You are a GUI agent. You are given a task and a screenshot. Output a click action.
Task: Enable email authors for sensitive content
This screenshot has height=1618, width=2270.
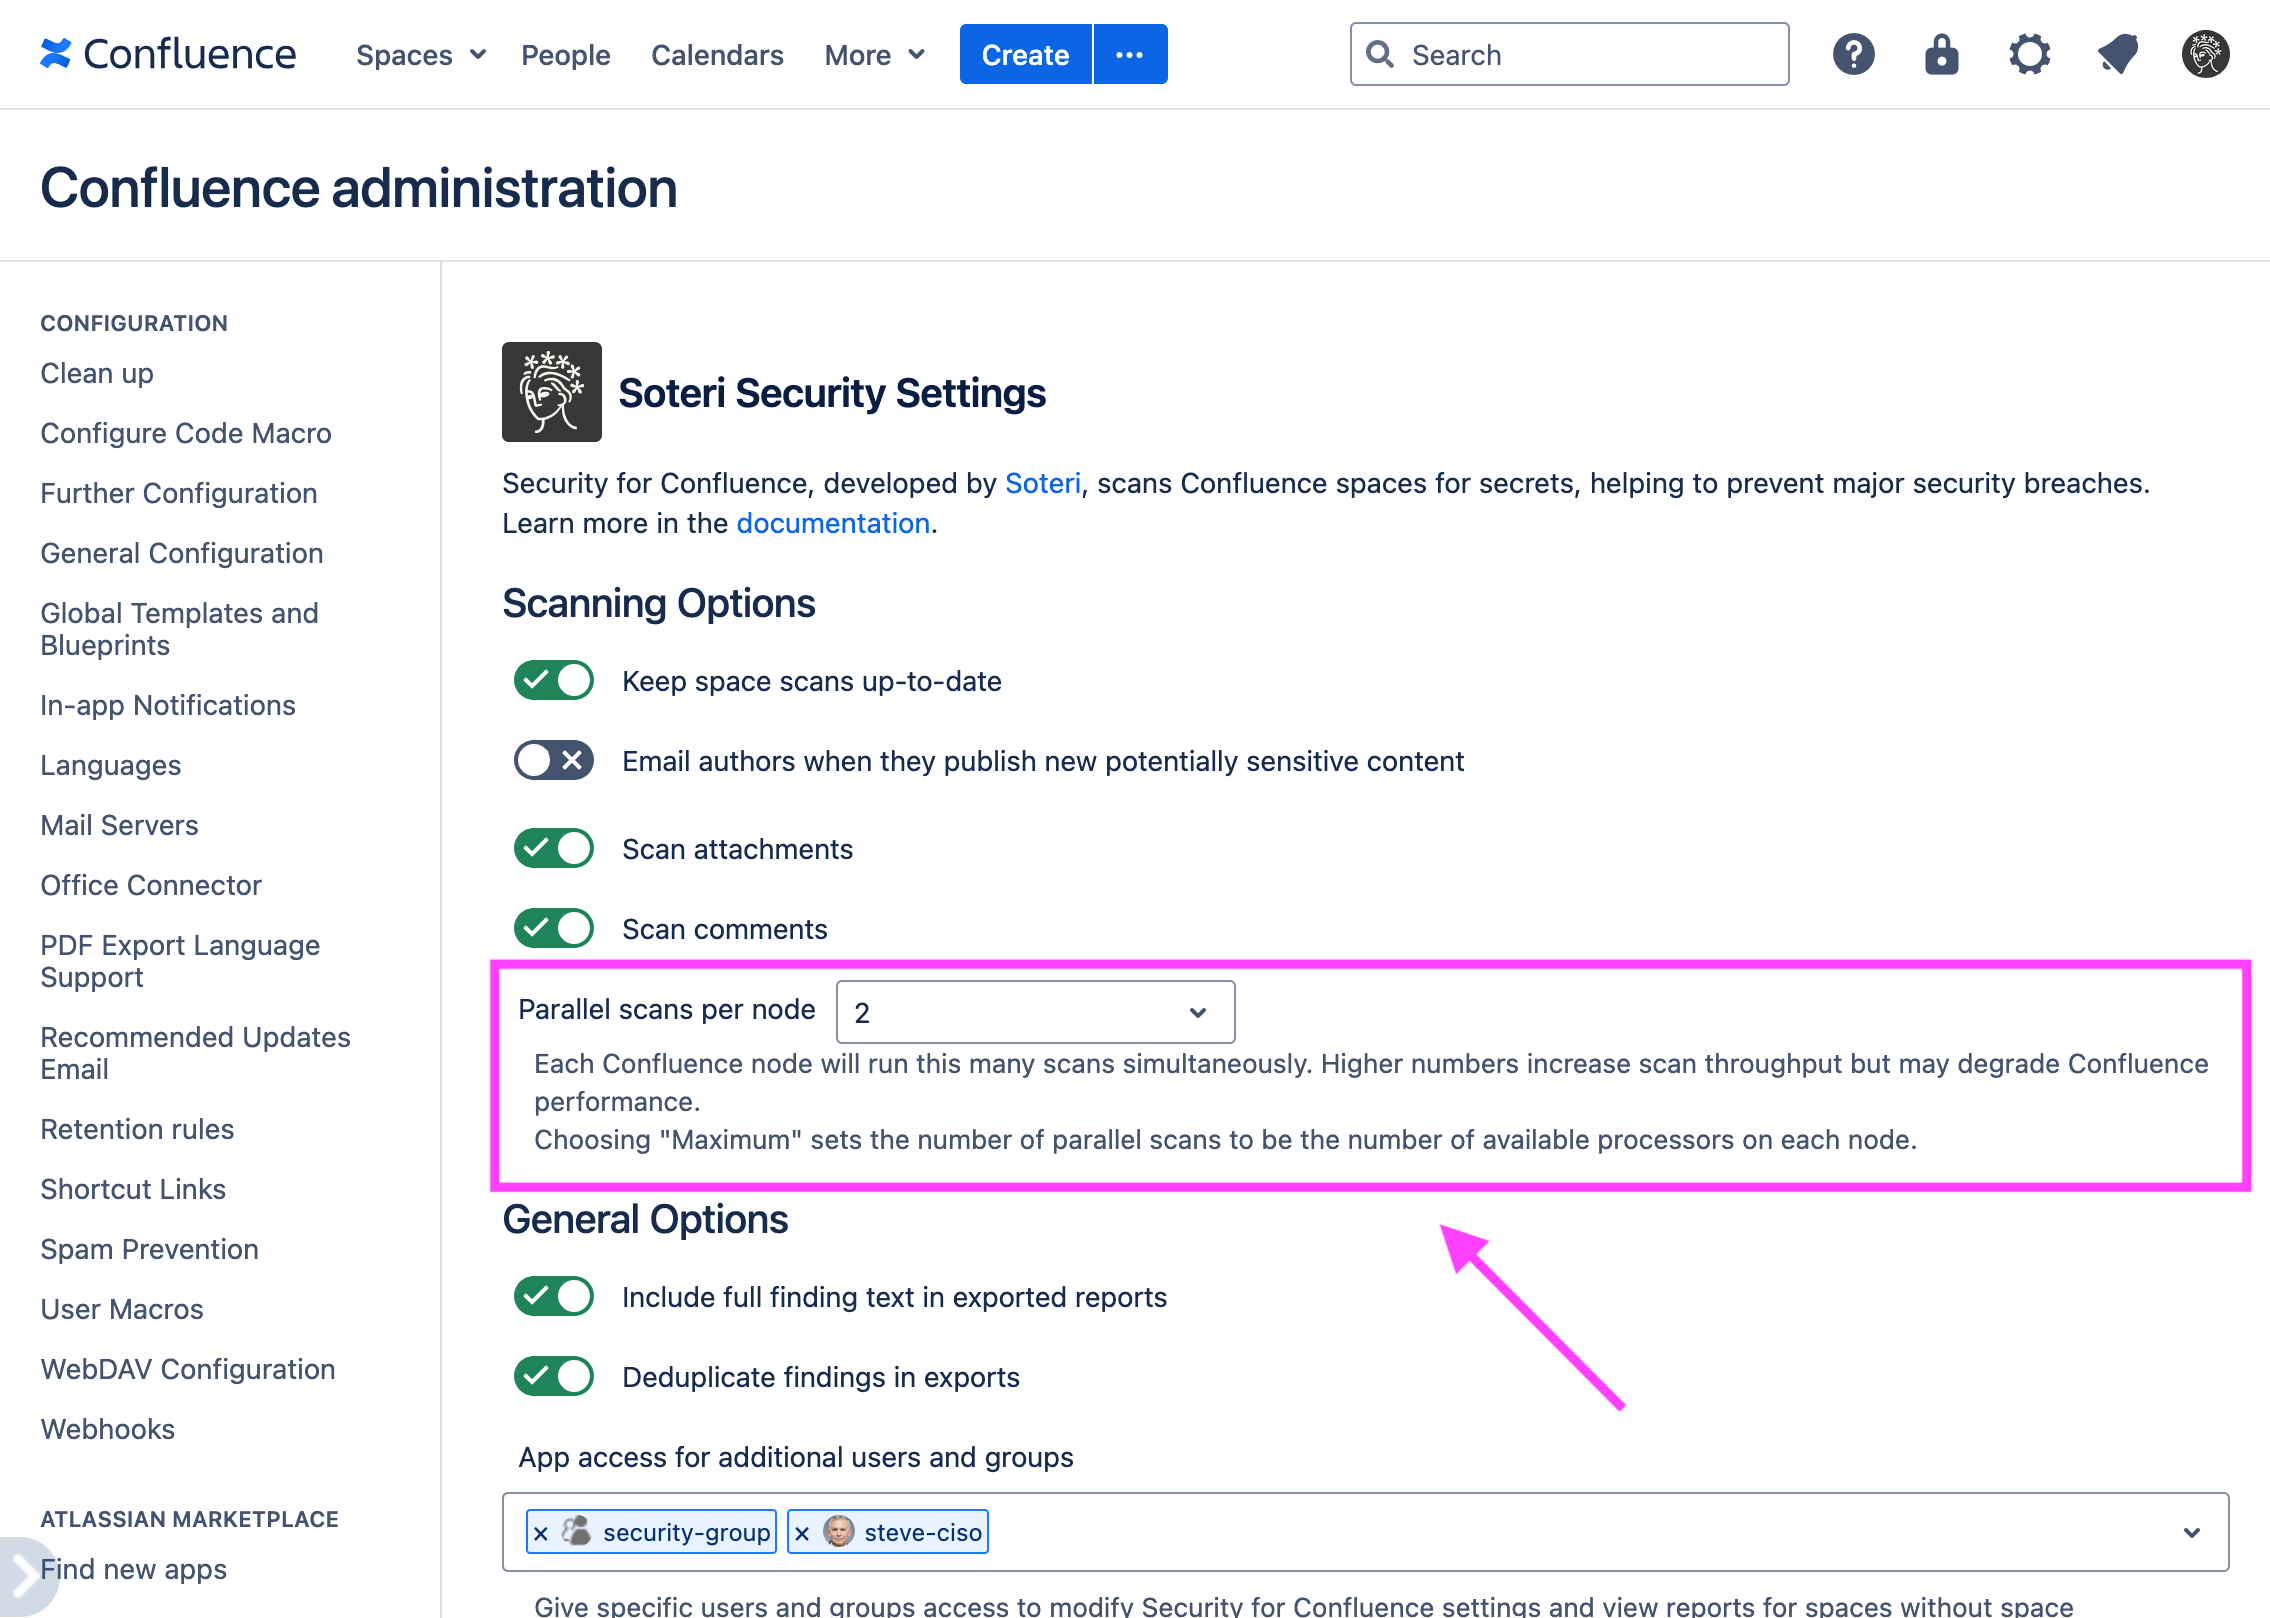[x=552, y=760]
